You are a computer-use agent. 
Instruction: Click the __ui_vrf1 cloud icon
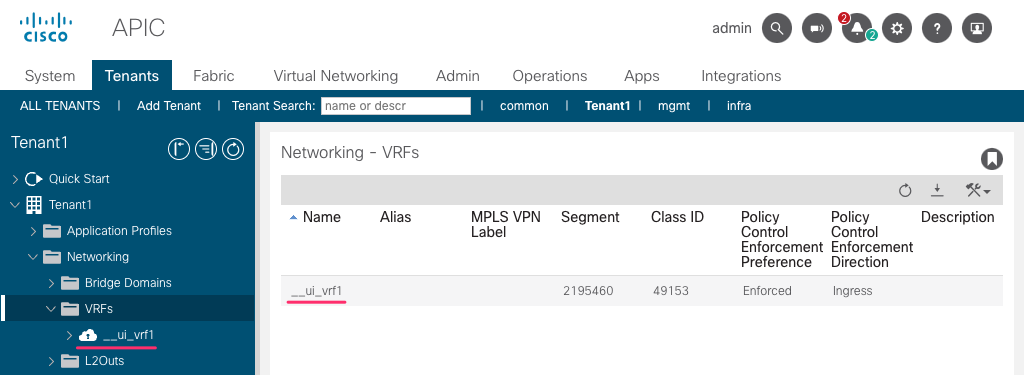coord(88,335)
